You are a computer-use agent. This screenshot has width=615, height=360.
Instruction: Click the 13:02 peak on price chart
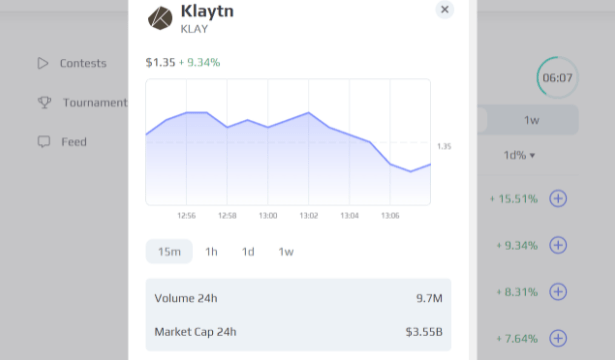(309, 113)
